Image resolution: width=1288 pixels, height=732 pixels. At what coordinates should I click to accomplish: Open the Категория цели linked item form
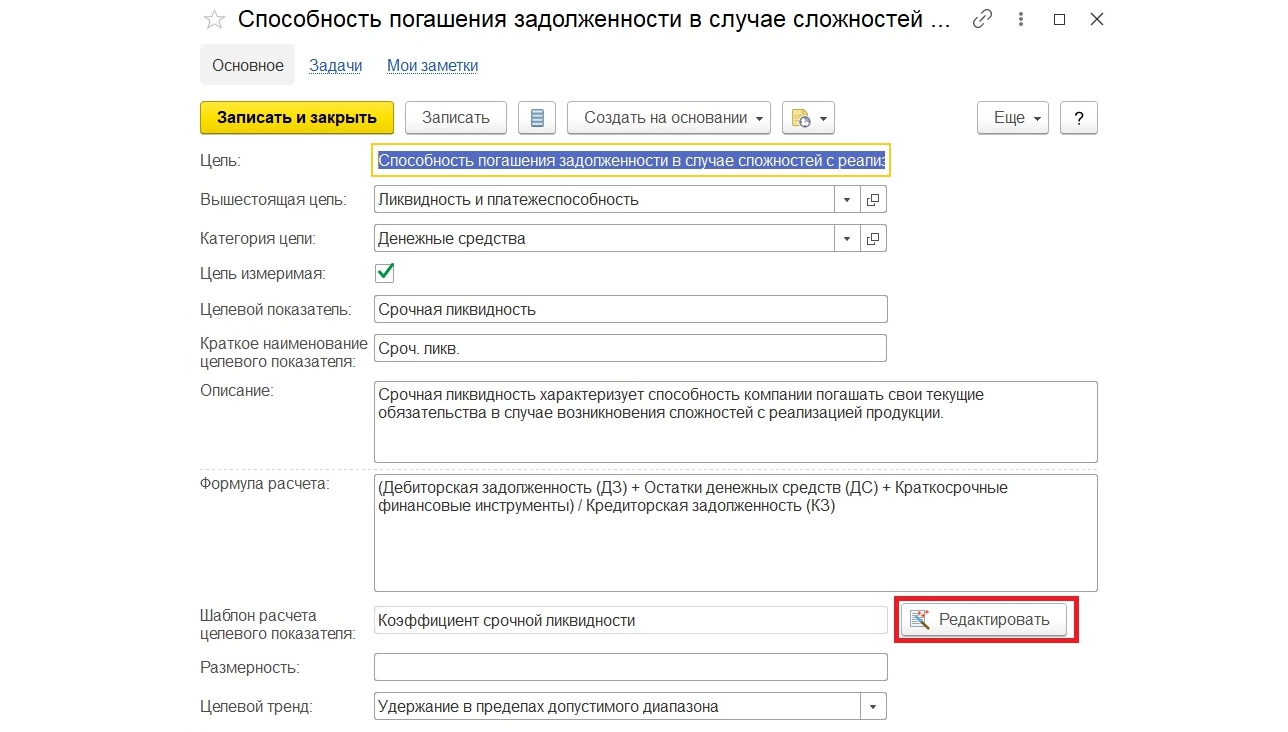pyautogui.click(x=873, y=239)
